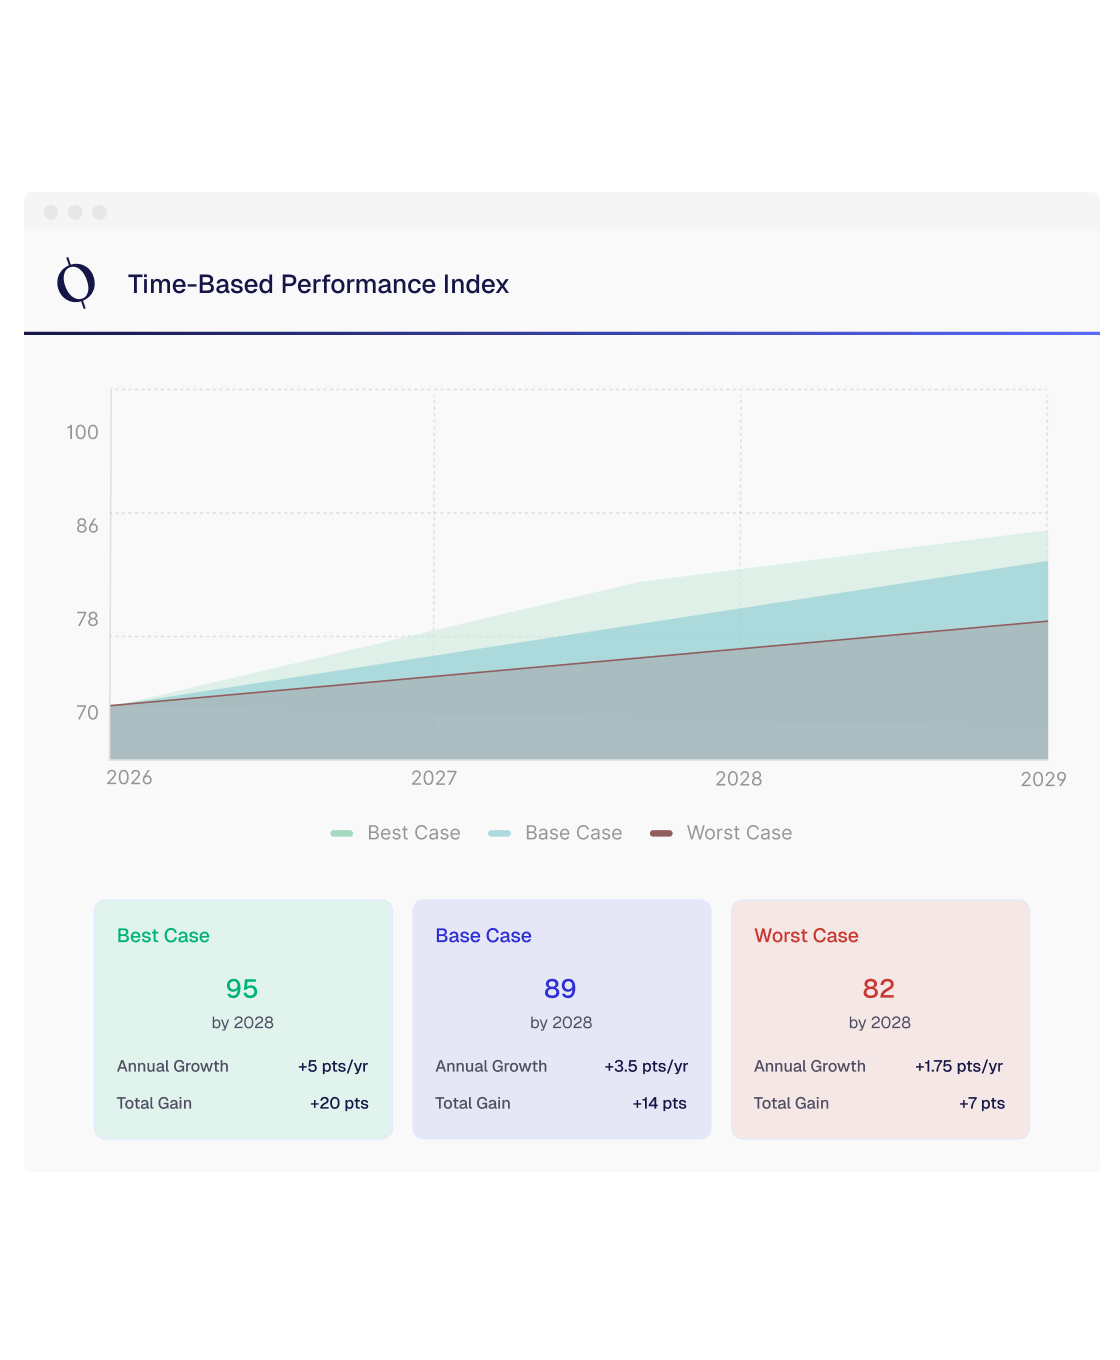Click the 2028 x-axis label
This screenshot has width=1120, height=1360.
pyautogui.click(x=739, y=779)
